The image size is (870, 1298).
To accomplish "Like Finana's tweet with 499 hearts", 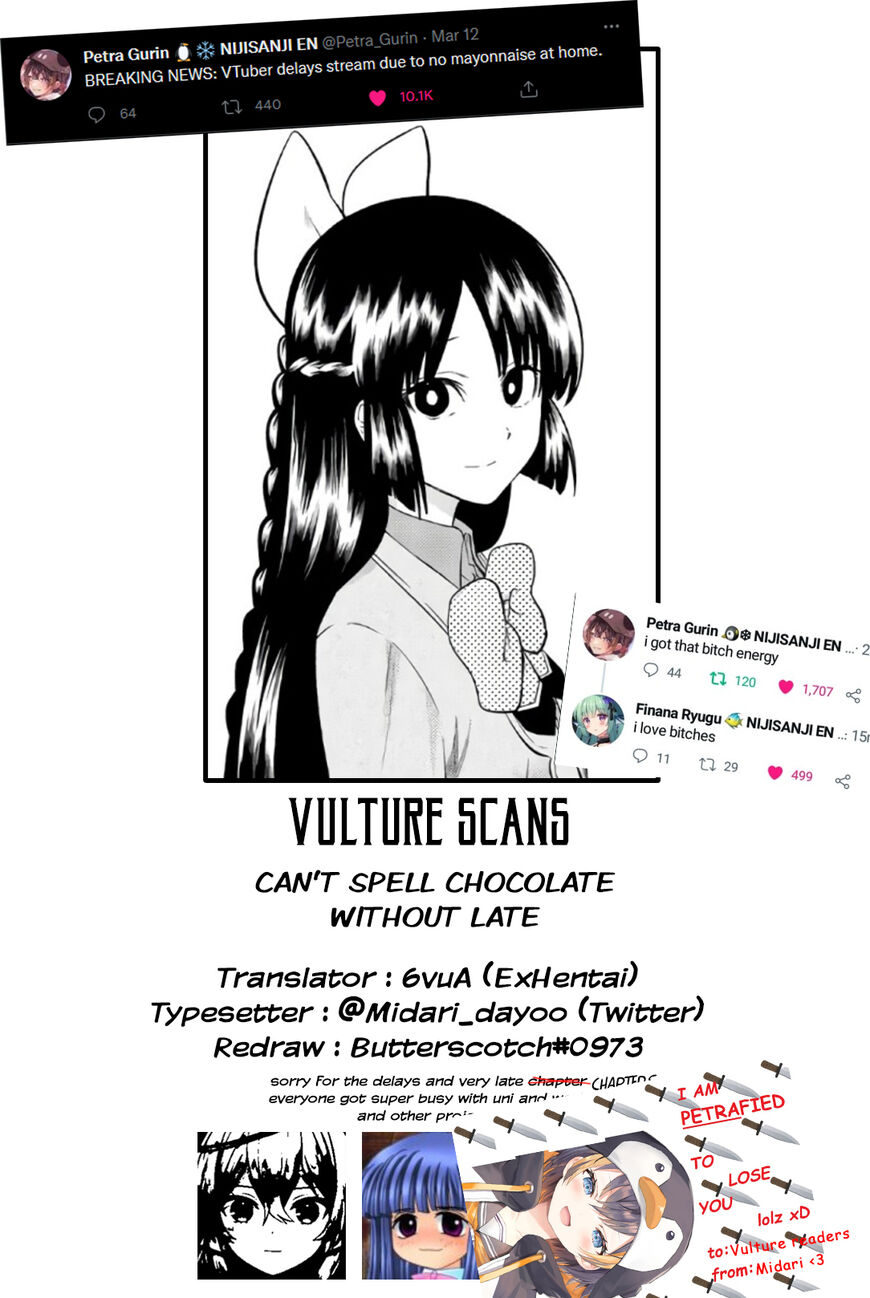I will tap(775, 773).
